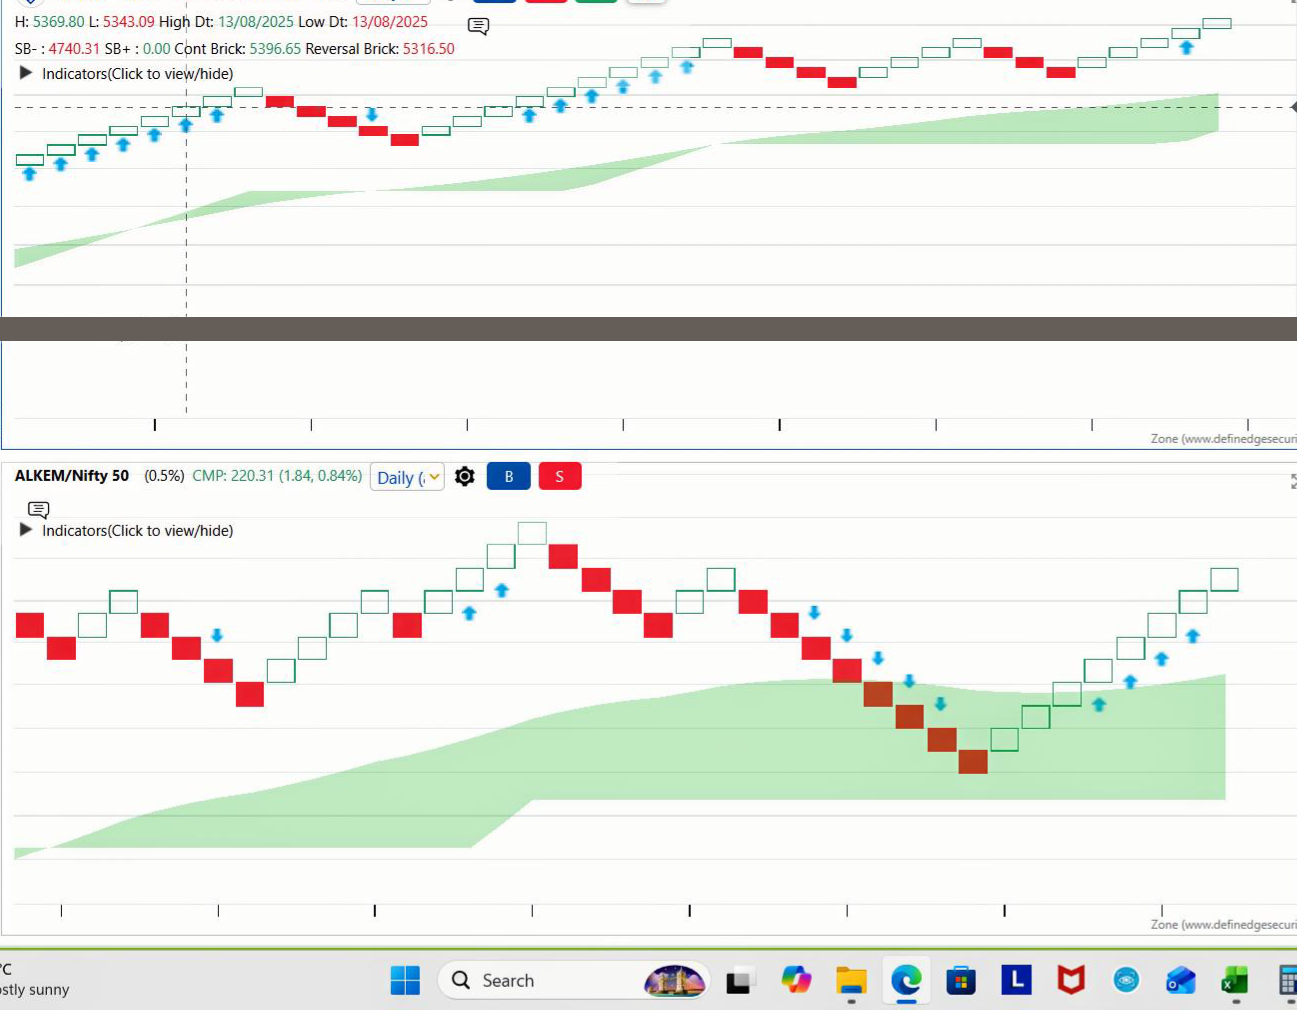Open Copilot from the taskbar
1297x1010 pixels.
click(x=796, y=981)
